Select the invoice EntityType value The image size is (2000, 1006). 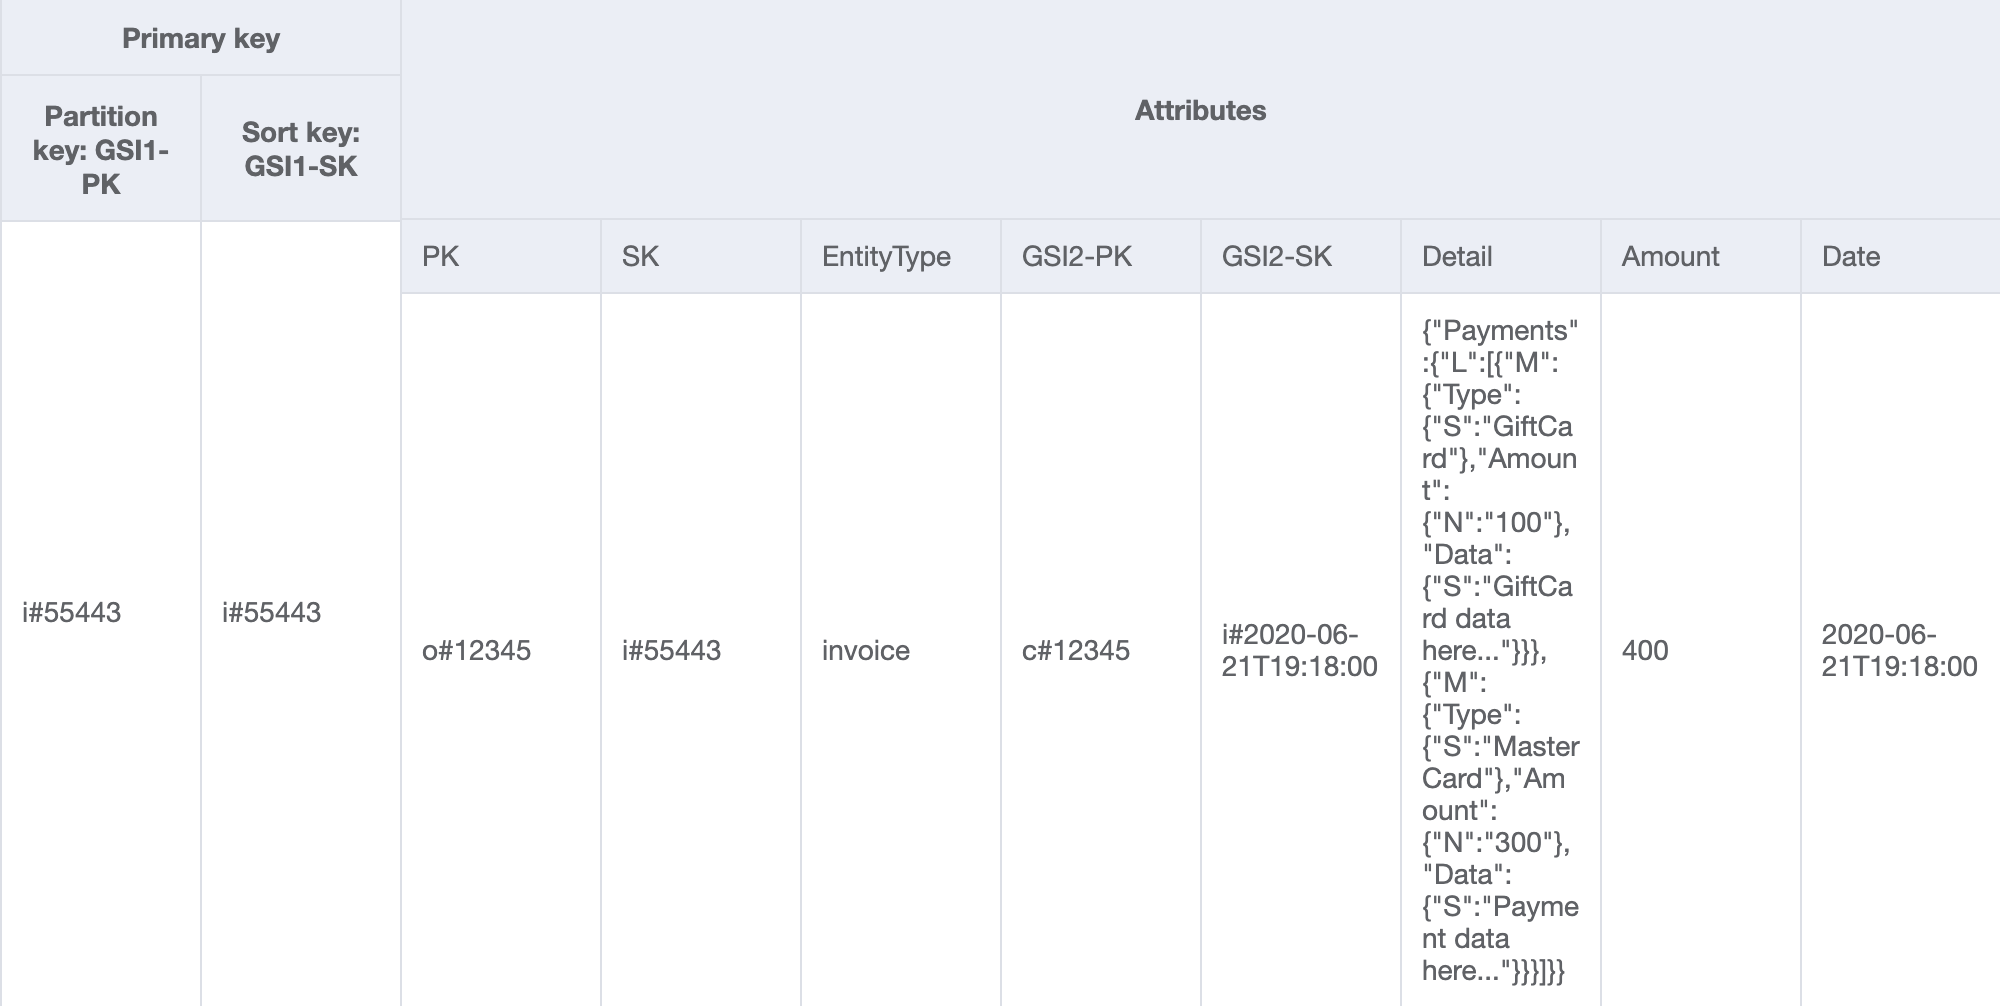(866, 650)
